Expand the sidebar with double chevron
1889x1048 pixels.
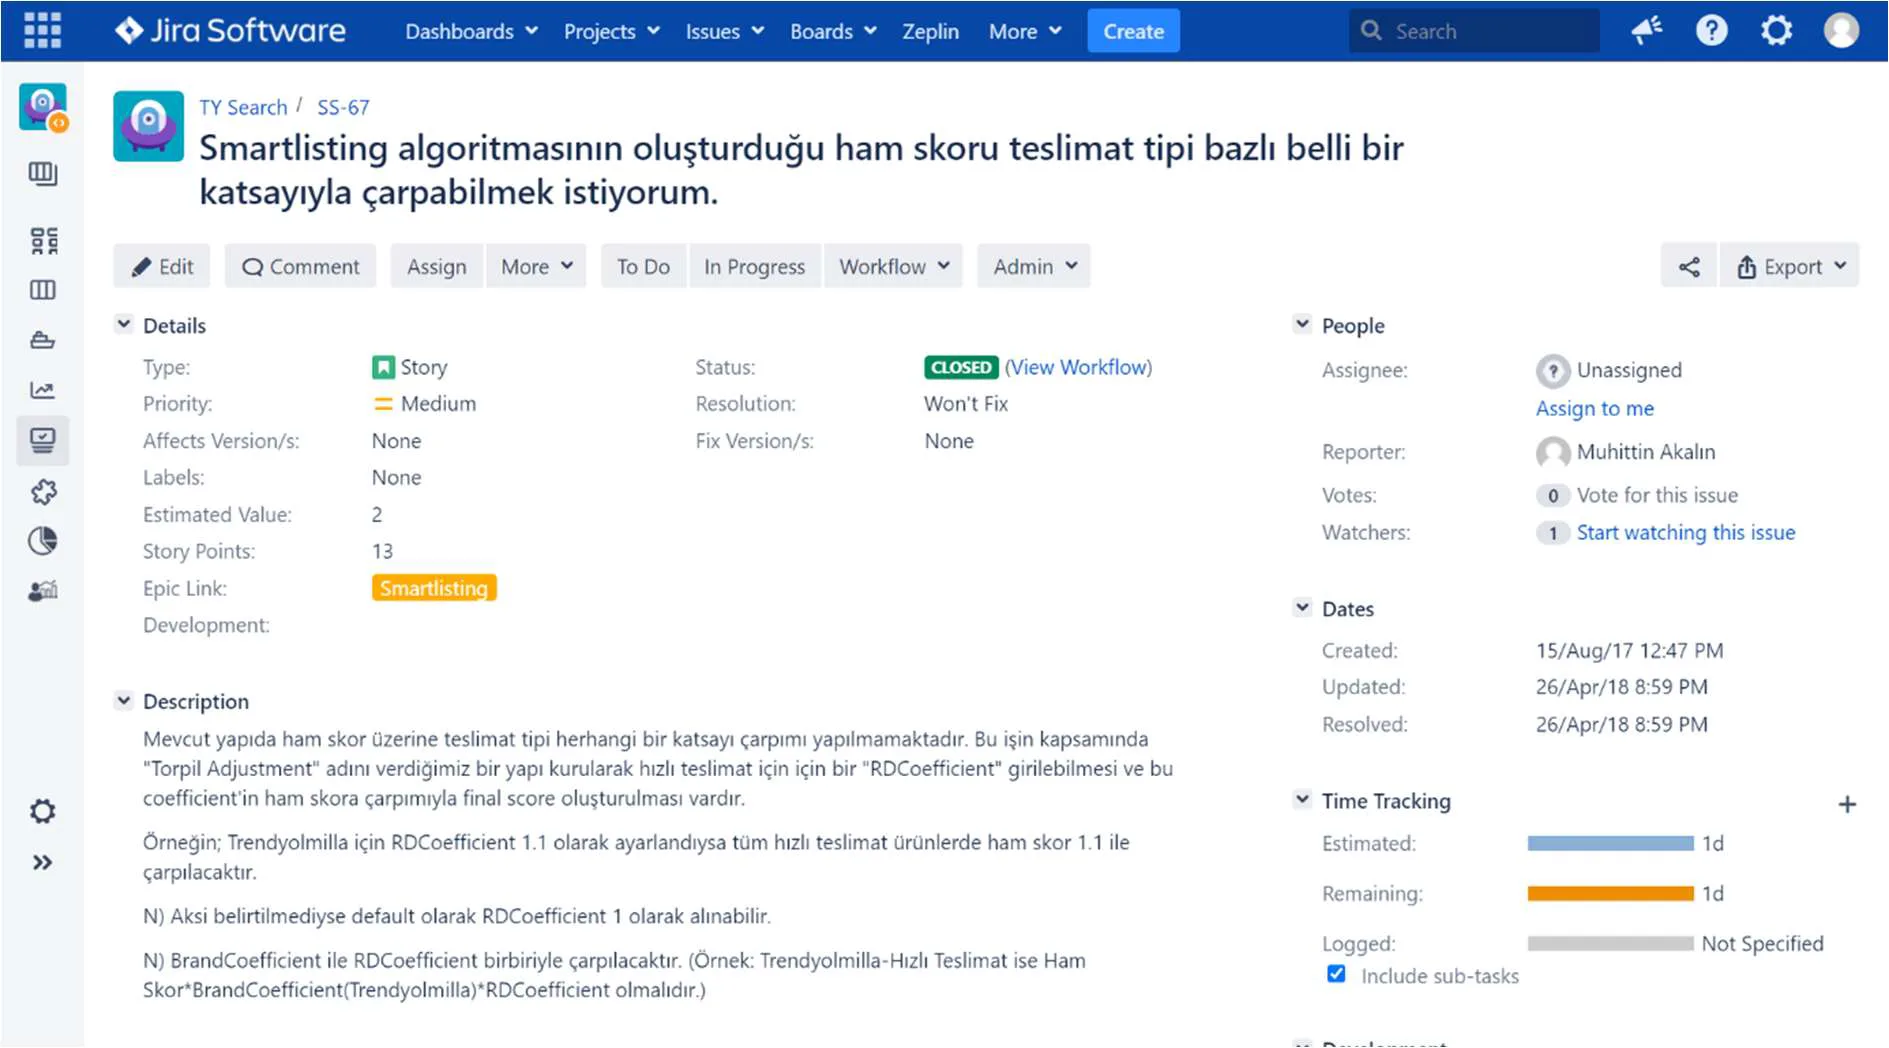point(43,862)
